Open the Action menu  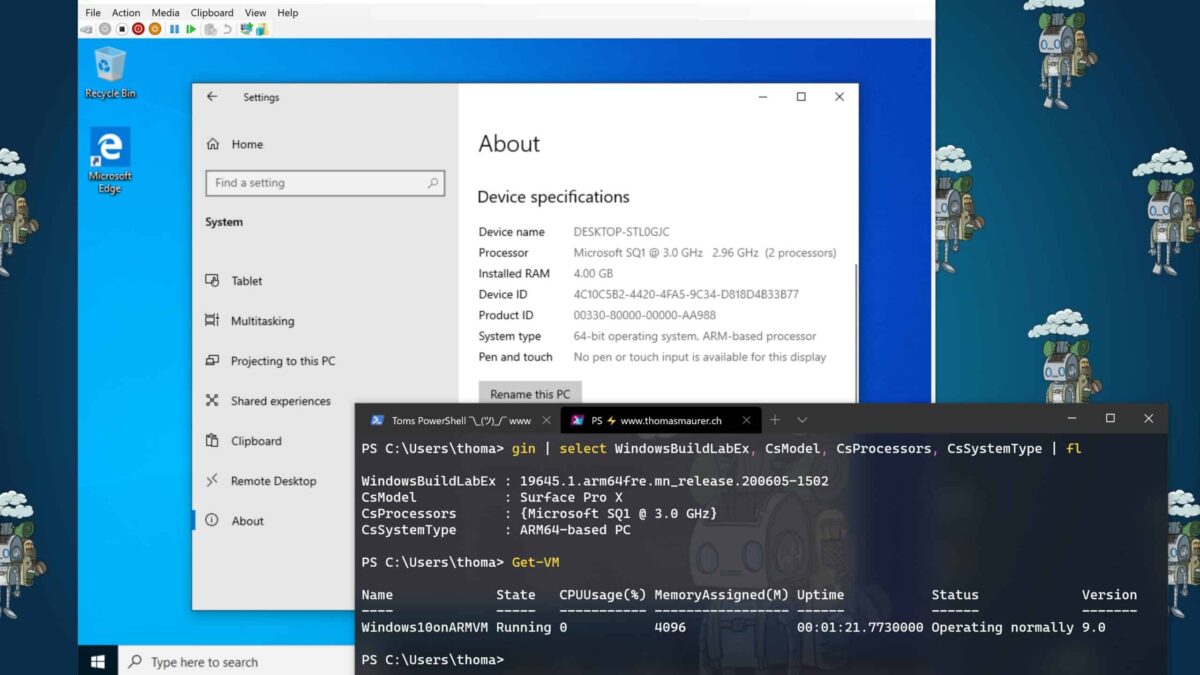click(126, 13)
